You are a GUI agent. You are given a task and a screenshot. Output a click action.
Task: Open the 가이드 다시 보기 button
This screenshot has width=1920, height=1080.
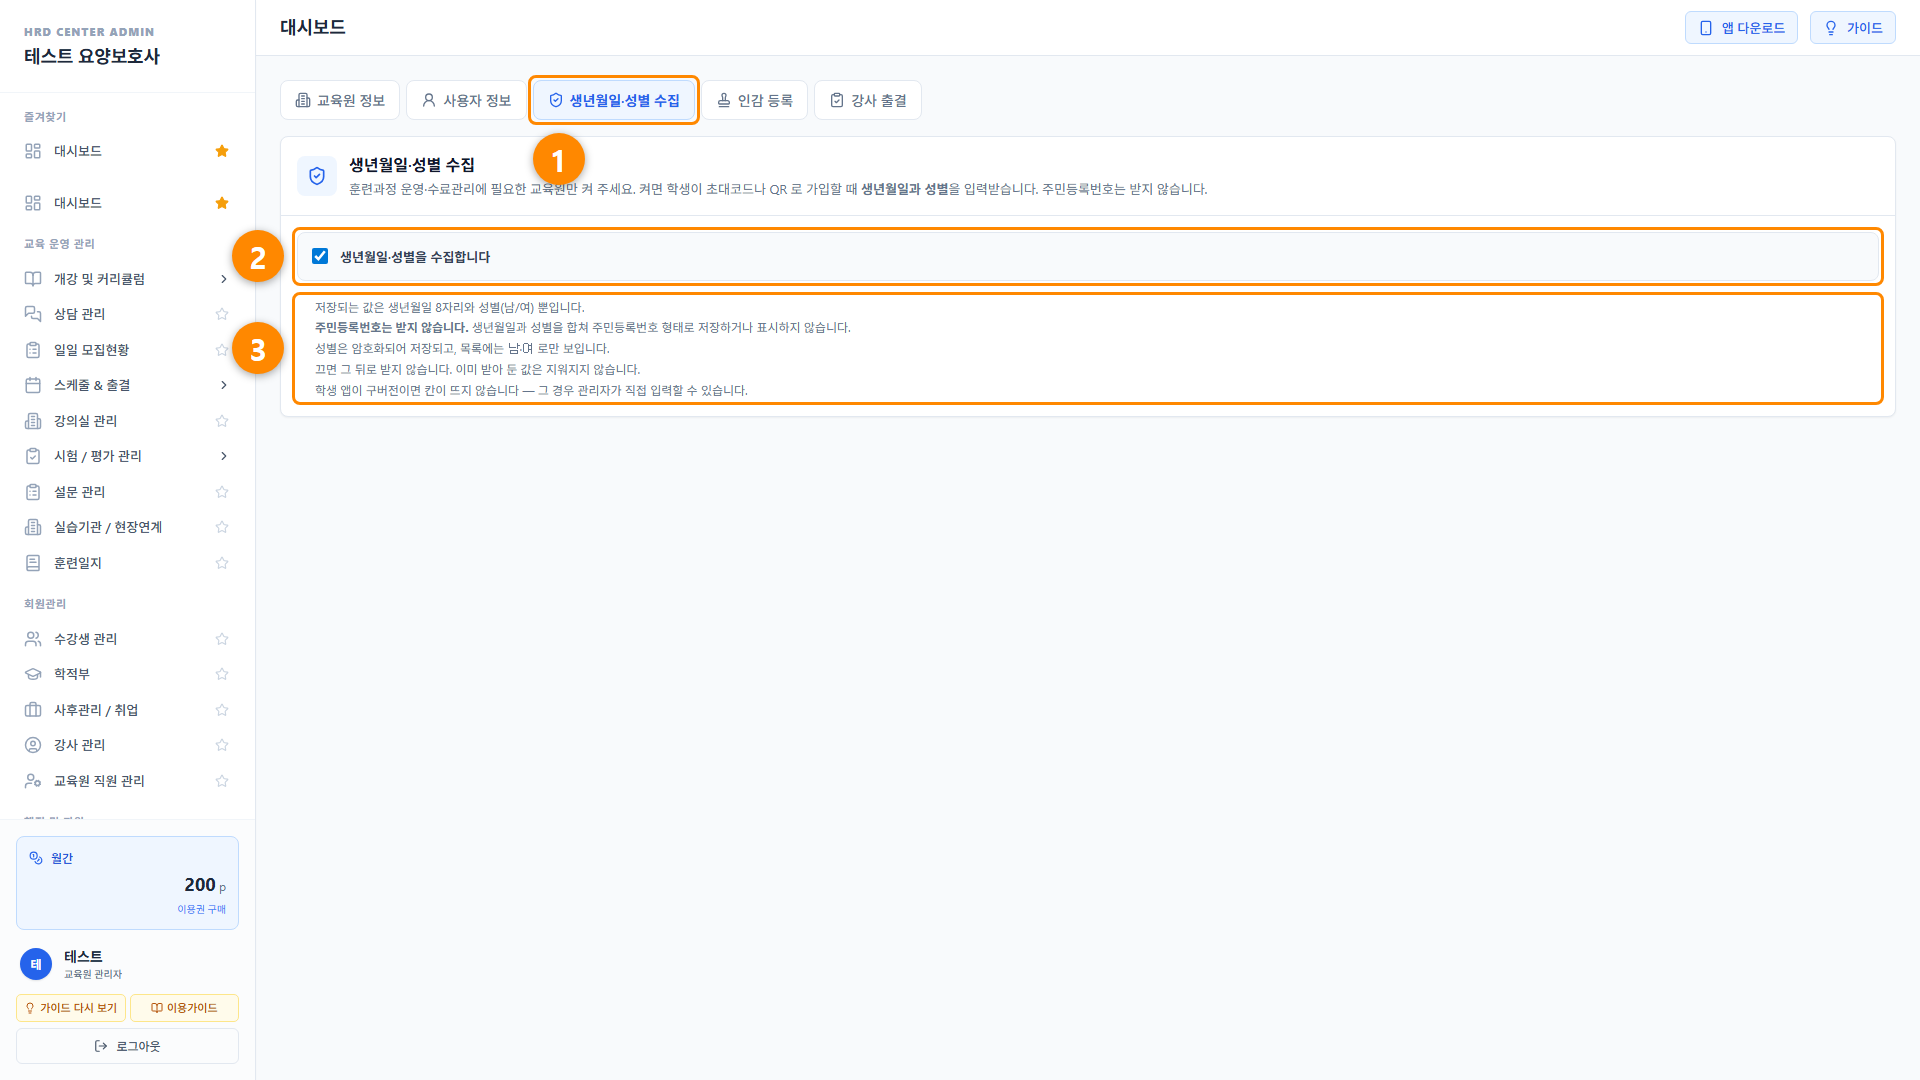click(71, 1008)
